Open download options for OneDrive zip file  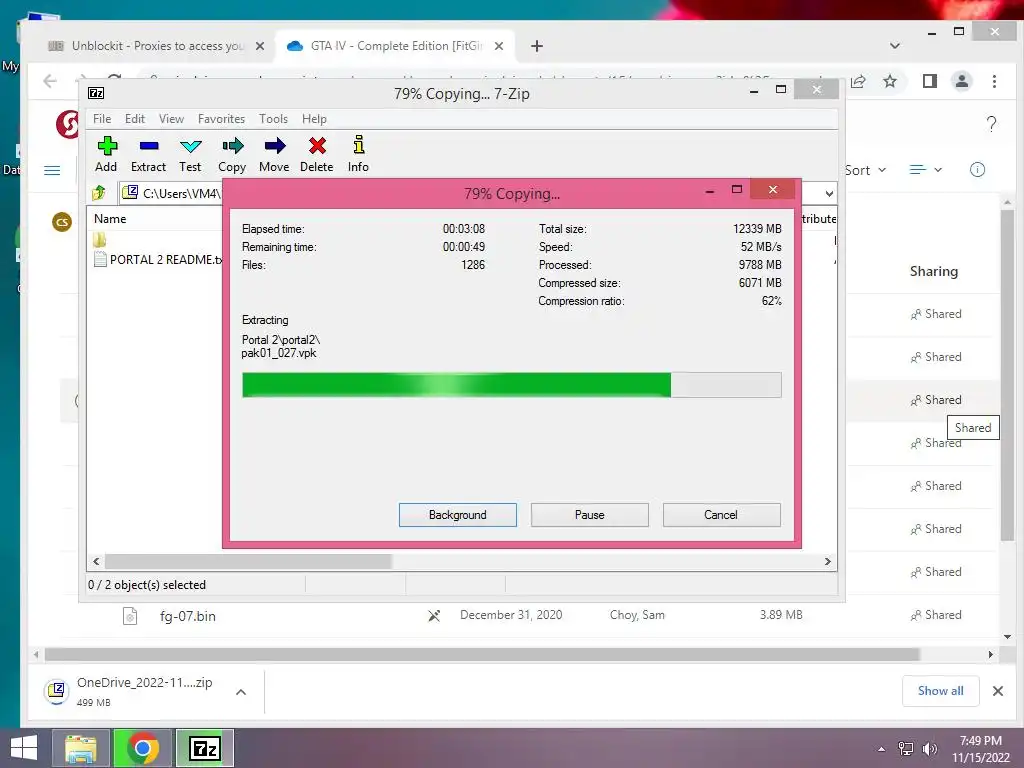tap(241, 692)
